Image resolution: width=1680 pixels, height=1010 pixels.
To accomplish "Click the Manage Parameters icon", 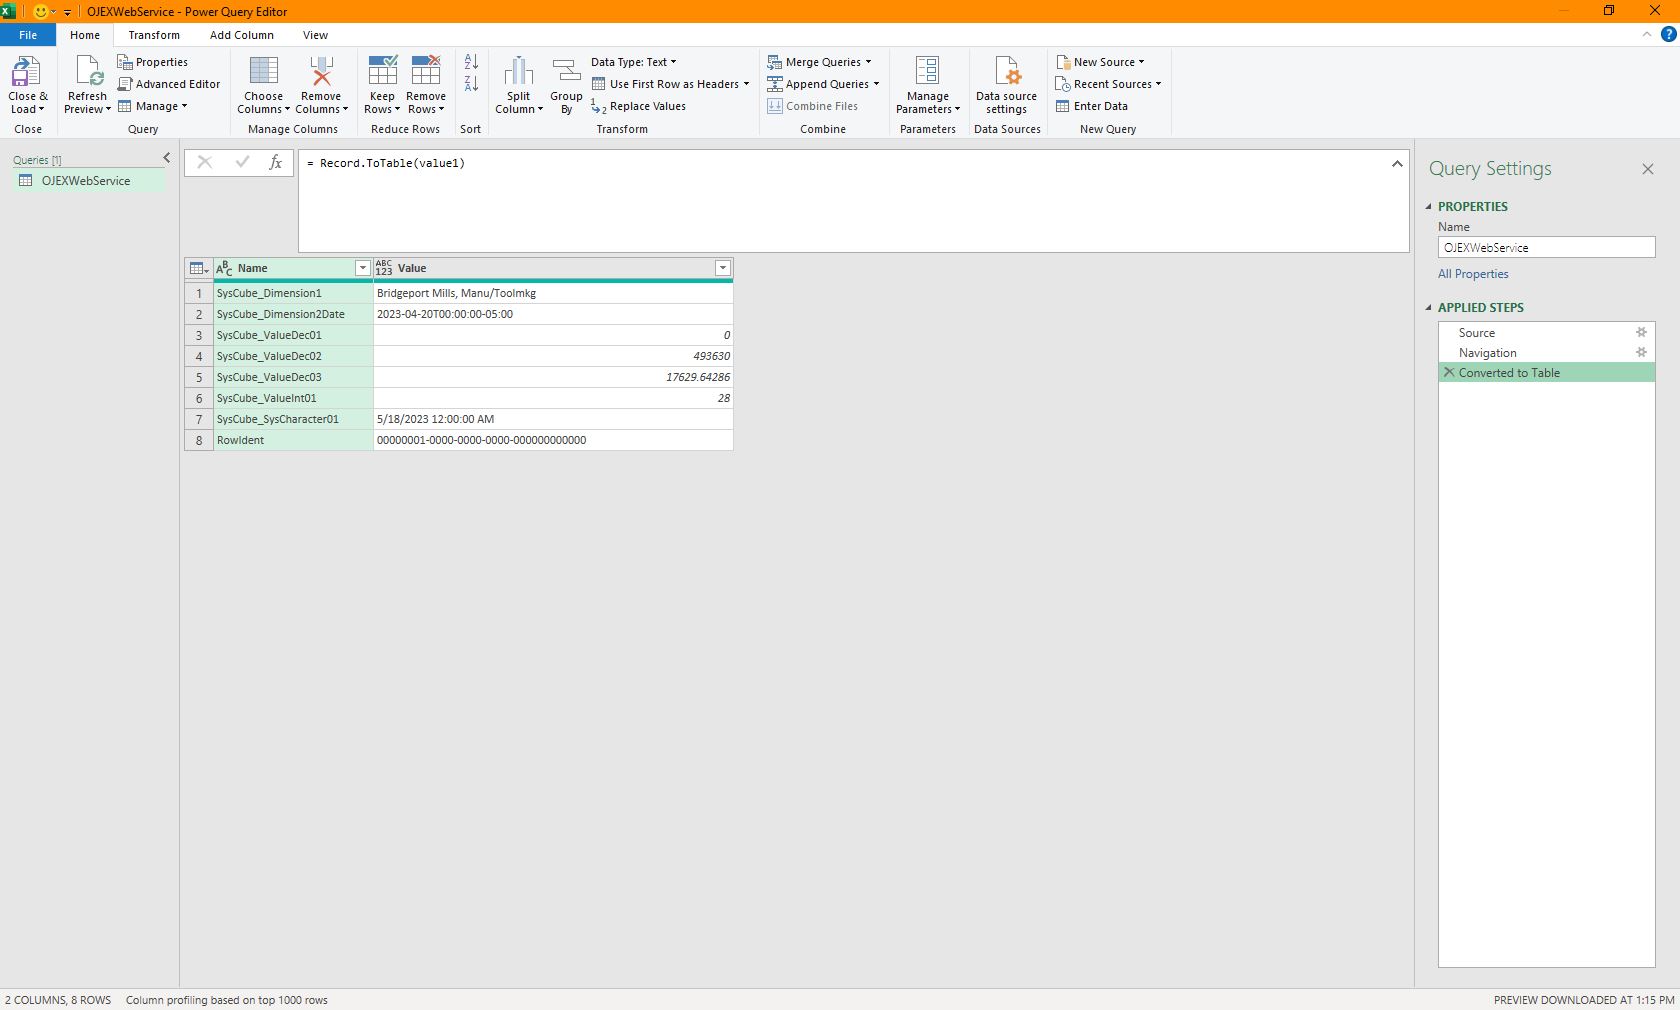I will tap(927, 71).
